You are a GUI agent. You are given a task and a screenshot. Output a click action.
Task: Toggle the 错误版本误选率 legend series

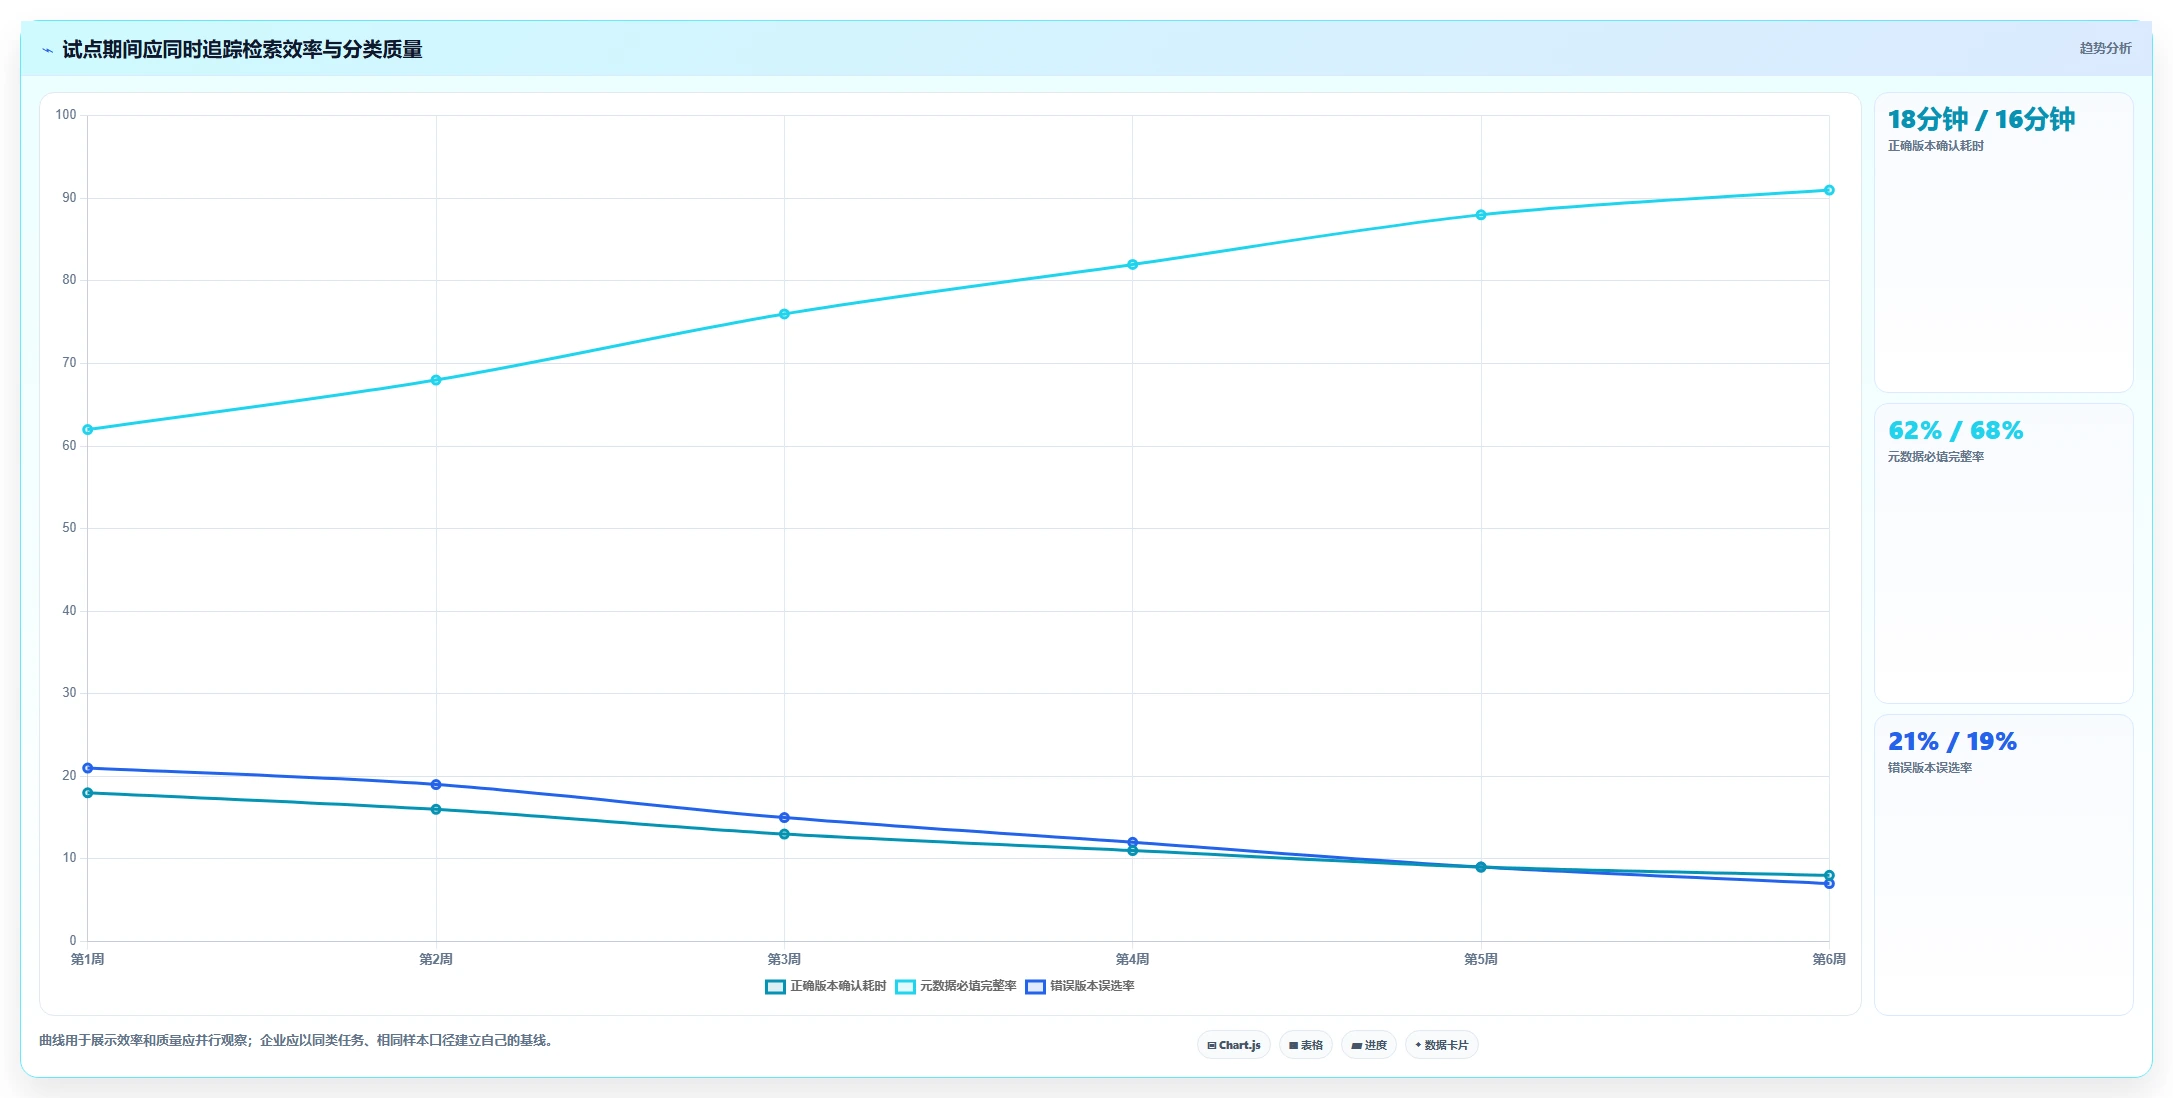[1080, 986]
